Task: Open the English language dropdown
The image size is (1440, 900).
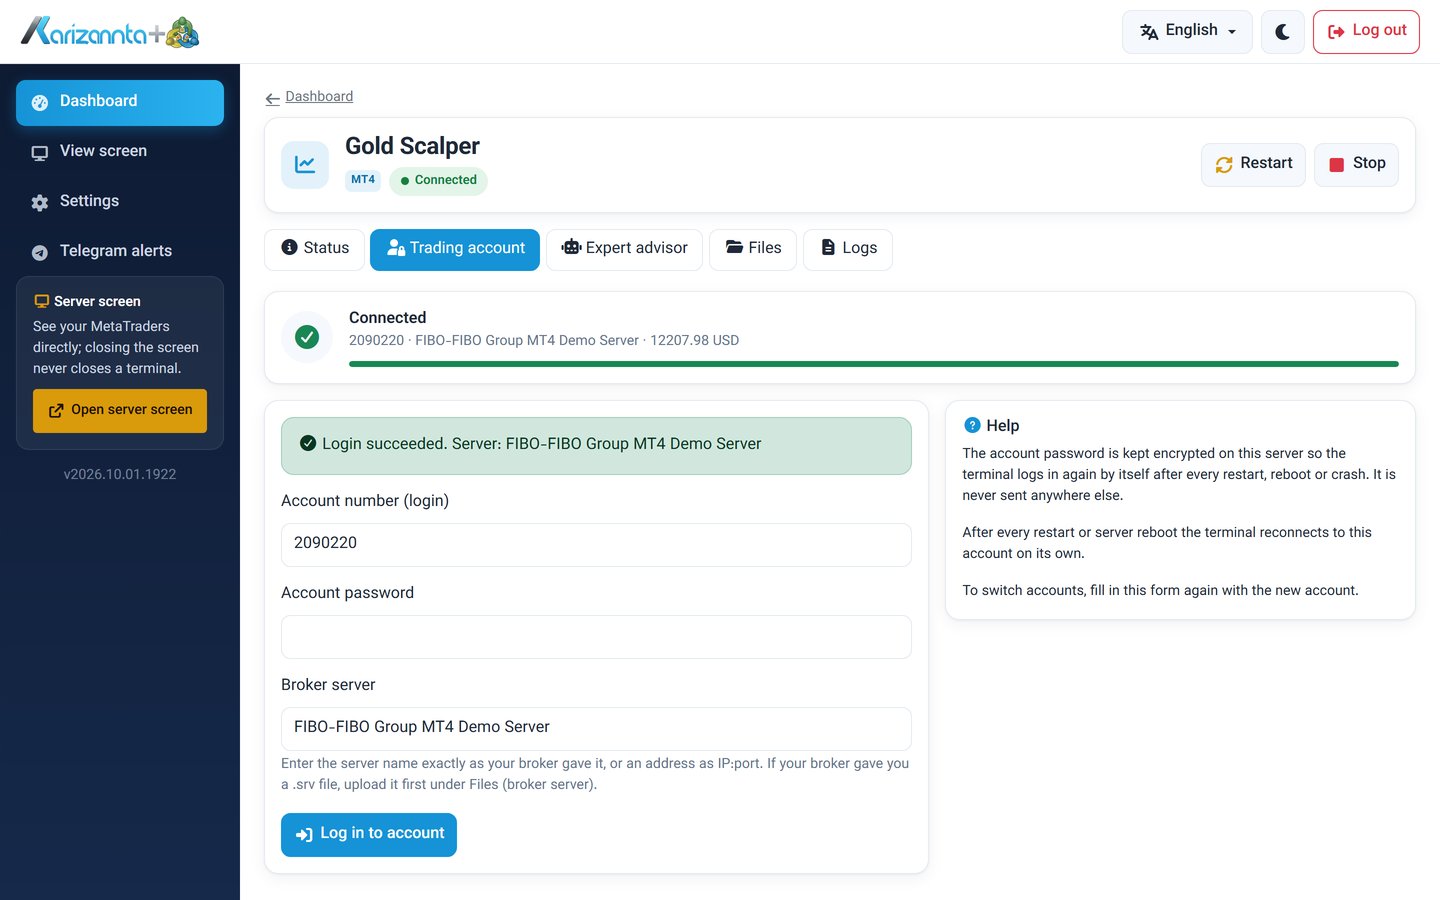Action: (1187, 32)
